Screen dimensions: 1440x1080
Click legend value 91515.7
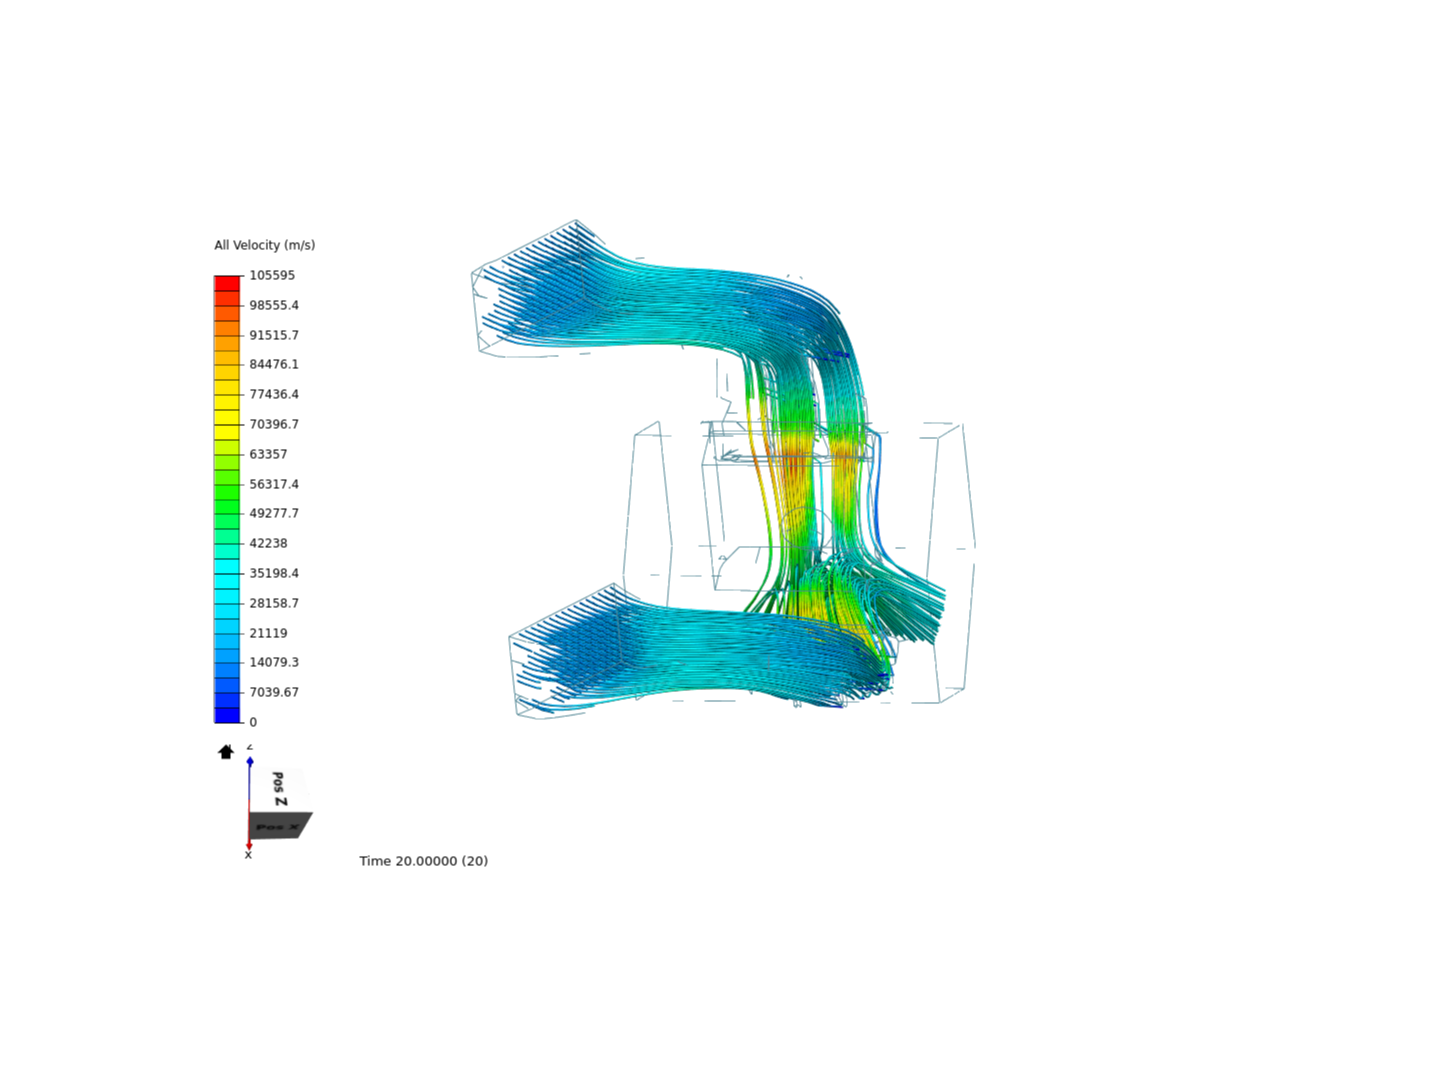(x=274, y=335)
